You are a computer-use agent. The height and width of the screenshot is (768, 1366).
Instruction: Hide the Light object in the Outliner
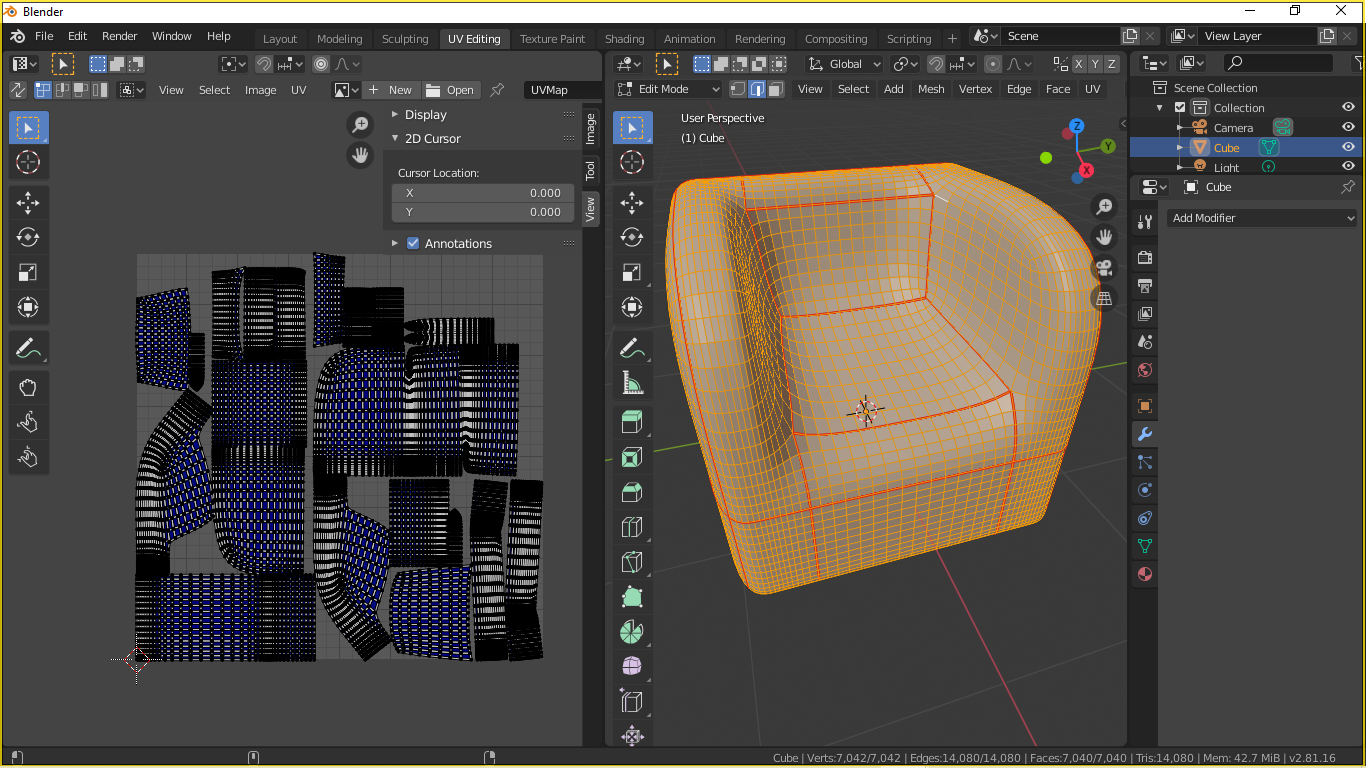click(x=1347, y=167)
